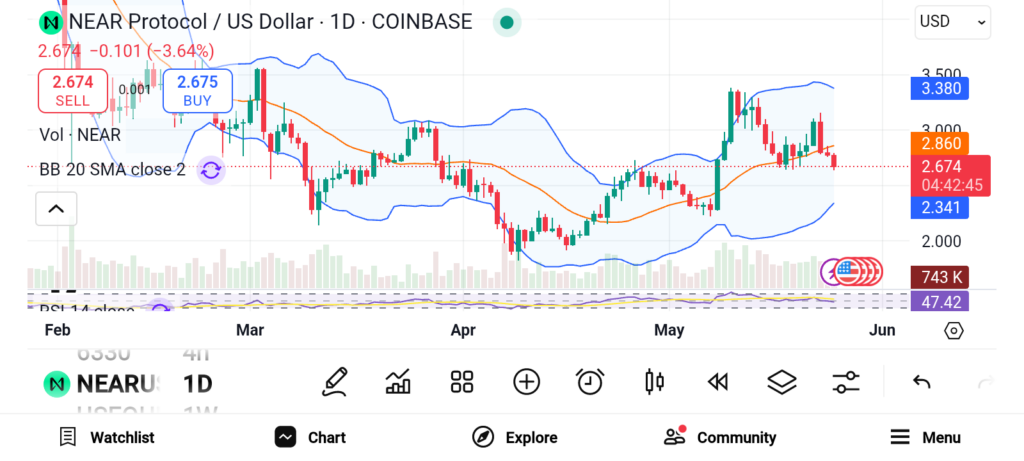Screen dimensions: 1024x461
Task: Tap the add plus circle icon
Action: point(526,382)
